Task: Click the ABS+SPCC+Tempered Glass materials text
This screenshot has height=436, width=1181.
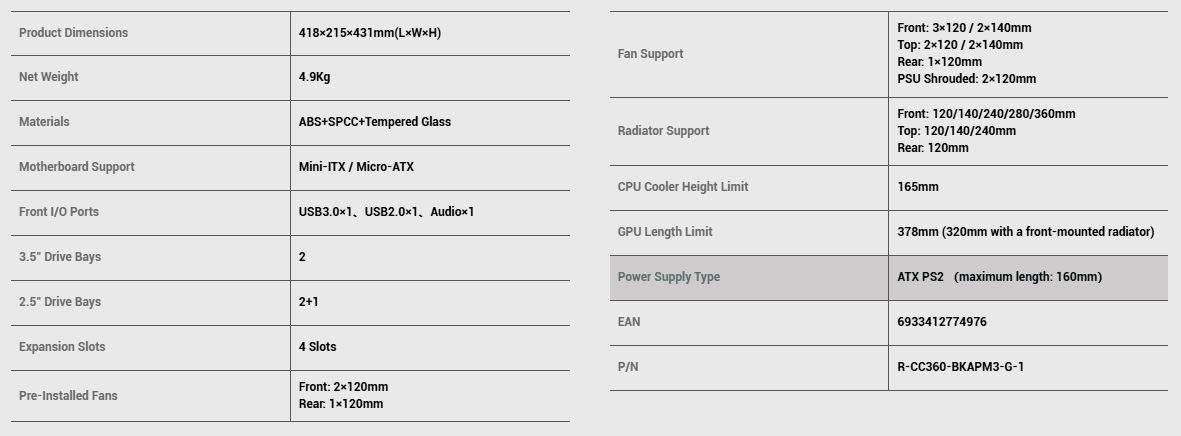Action: [374, 122]
